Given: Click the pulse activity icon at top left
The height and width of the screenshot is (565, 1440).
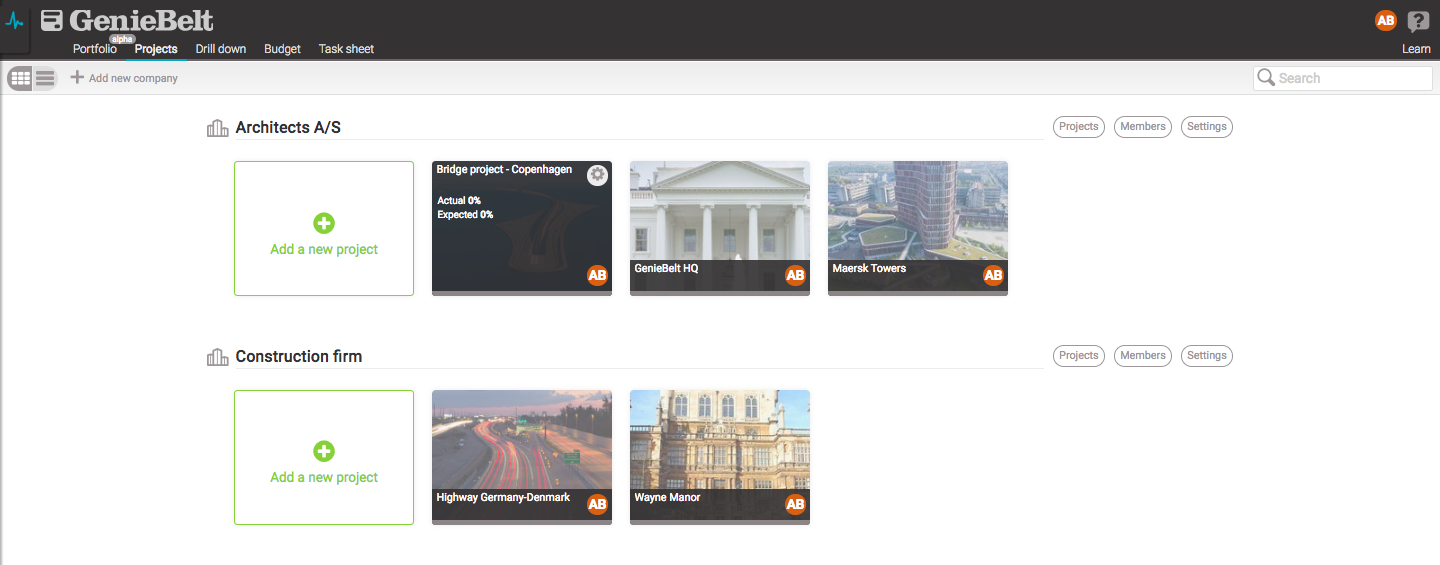Looking at the screenshot, I should pyautogui.click(x=14, y=21).
